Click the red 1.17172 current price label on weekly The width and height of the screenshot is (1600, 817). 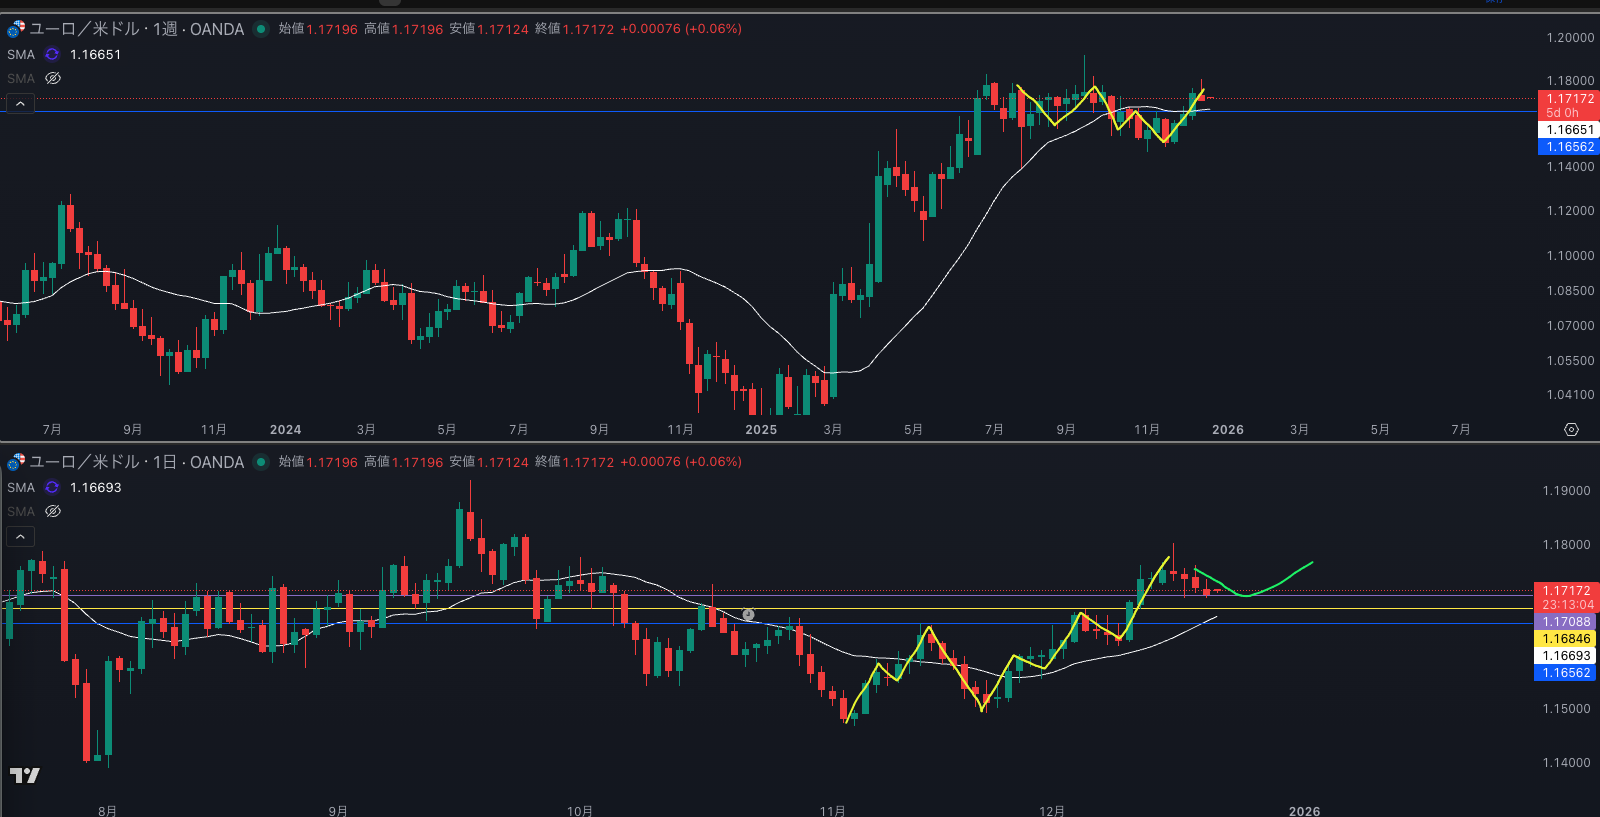tap(1569, 99)
